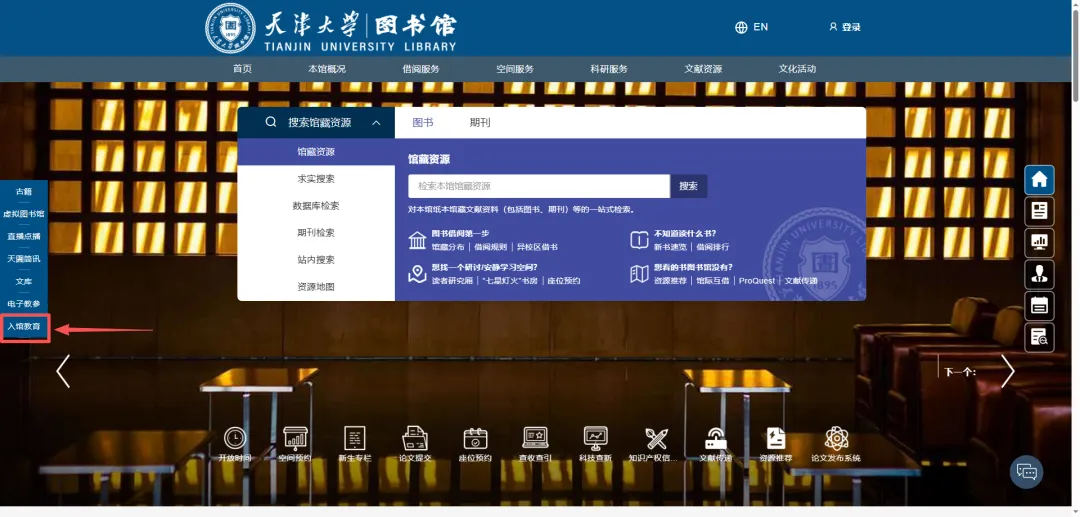The height and width of the screenshot is (517, 1080).
Task: Click the 检索本馆馆藏资源 search field
Action: click(538, 186)
